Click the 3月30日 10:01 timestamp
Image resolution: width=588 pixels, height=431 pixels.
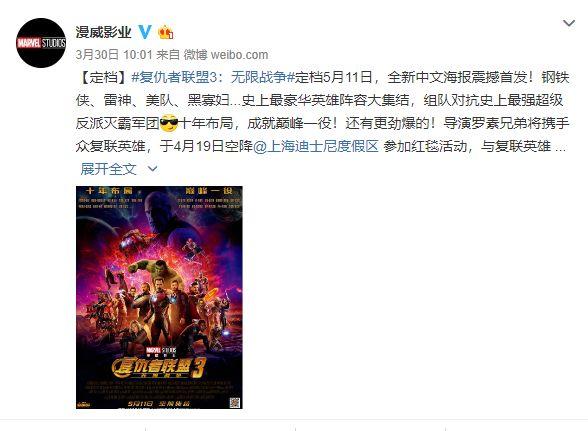pyautogui.click(x=114, y=55)
